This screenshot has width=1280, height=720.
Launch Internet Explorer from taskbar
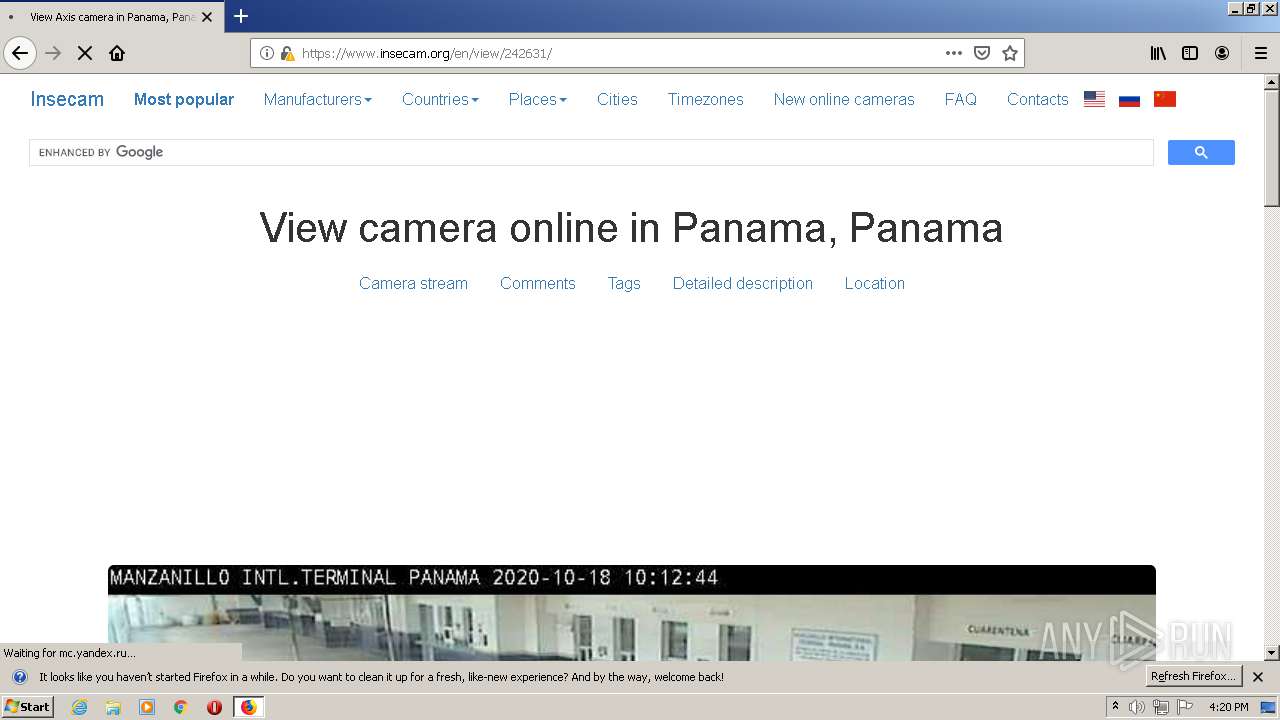click(x=79, y=707)
